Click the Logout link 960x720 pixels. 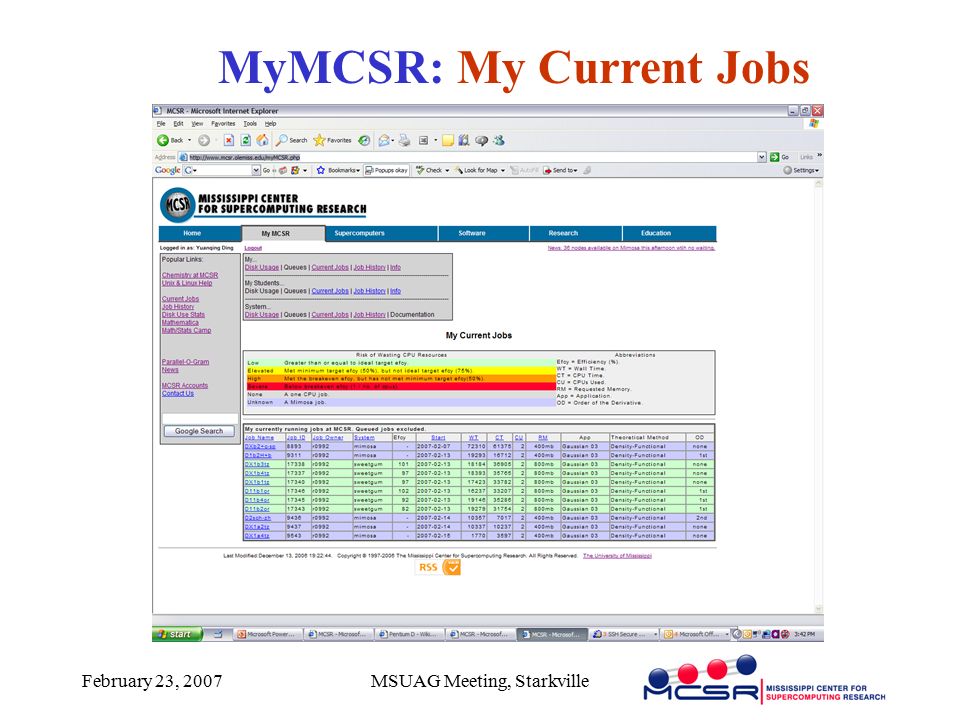pyautogui.click(x=253, y=248)
